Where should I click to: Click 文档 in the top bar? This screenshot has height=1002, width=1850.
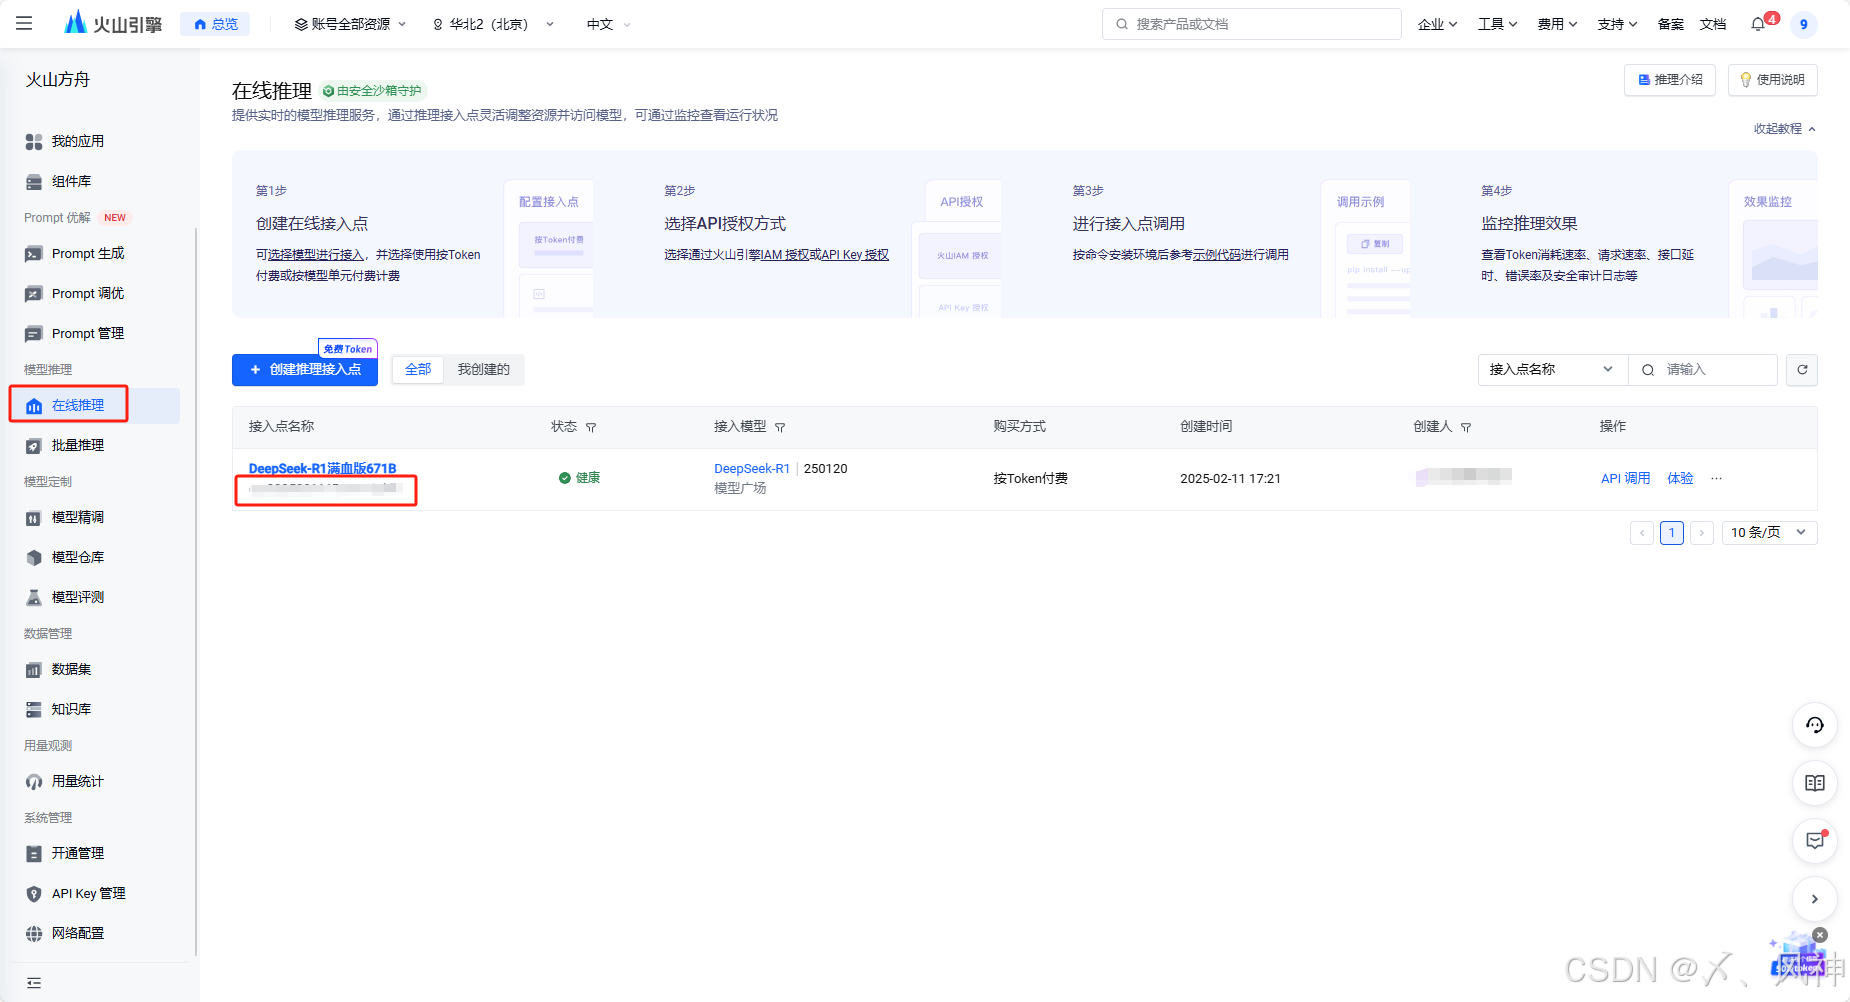(1713, 24)
